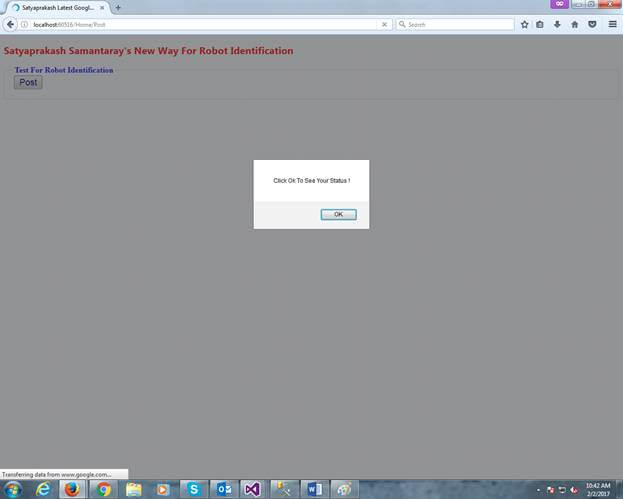Click the Action Center flag tray icon
623x499 pixels.
click(550, 490)
